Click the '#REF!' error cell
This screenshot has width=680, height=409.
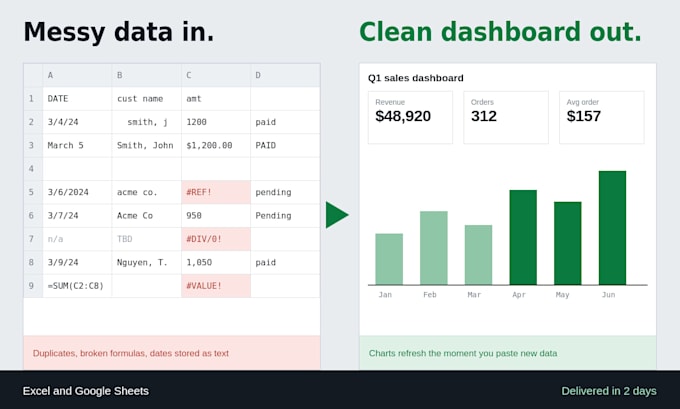pyautogui.click(x=216, y=192)
